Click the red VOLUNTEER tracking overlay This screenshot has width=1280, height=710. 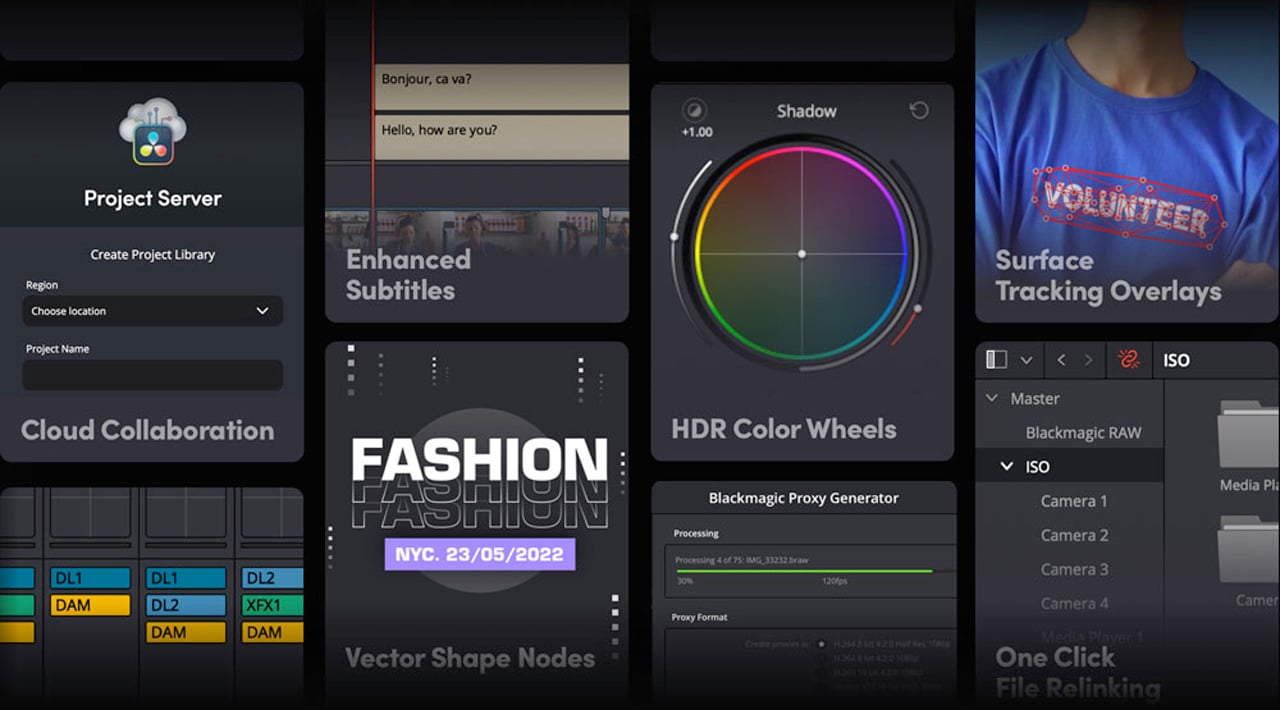(1128, 207)
